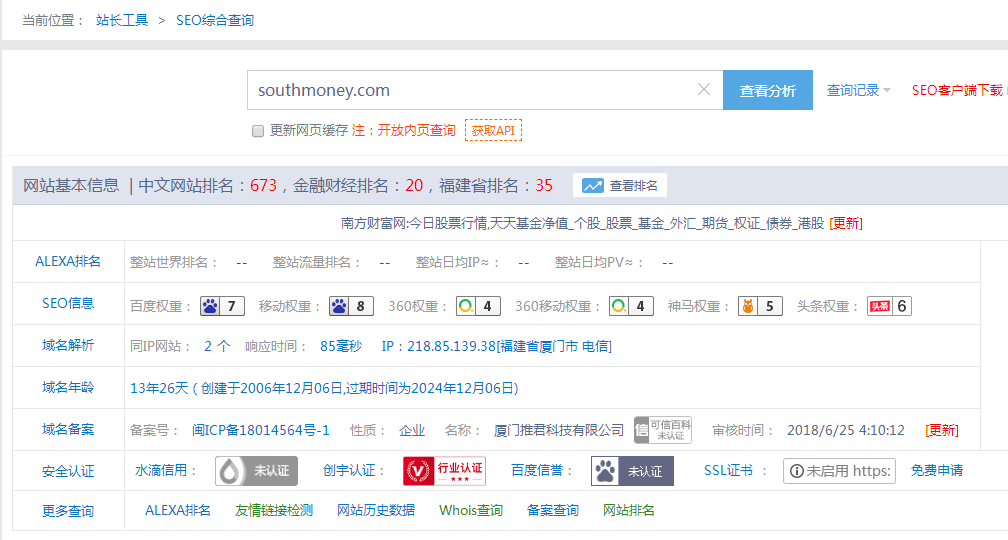Click 百度信誉 未认证 paw badge
The width and height of the screenshot is (1008, 540).
(x=632, y=471)
